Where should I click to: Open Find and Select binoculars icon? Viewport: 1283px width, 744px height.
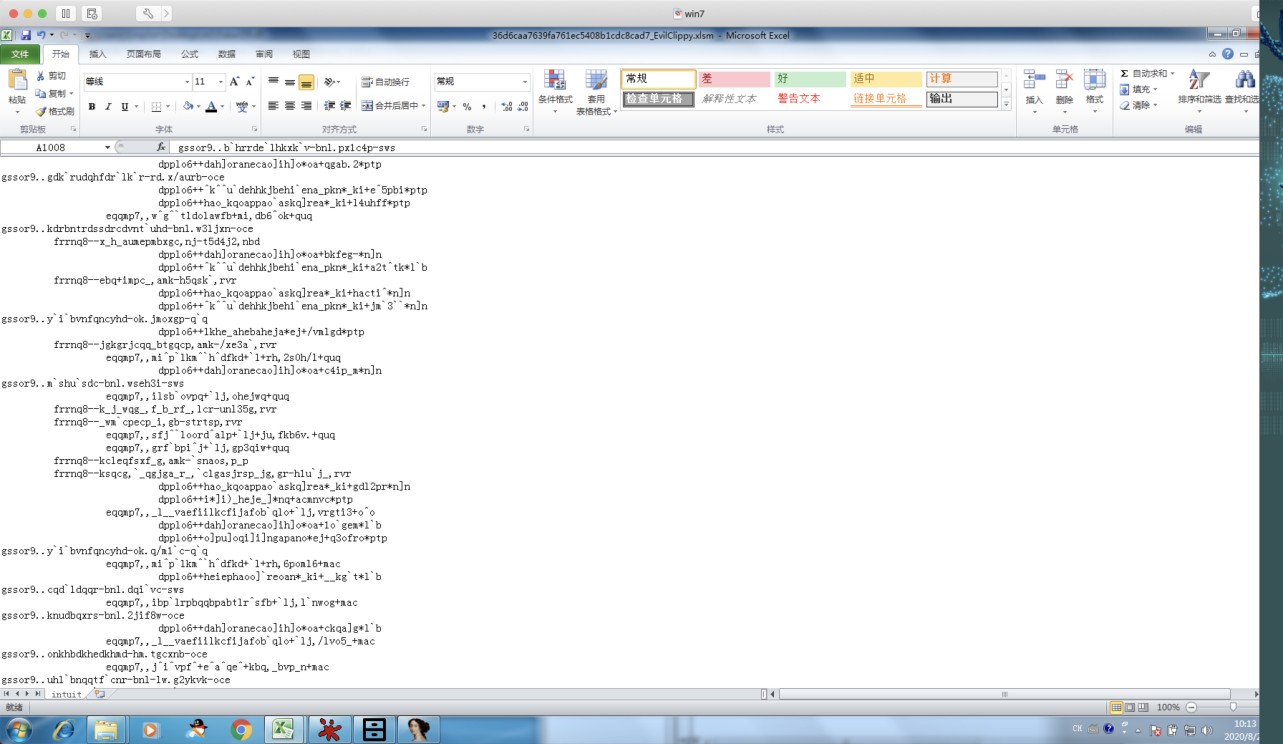click(x=1245, y=80)
